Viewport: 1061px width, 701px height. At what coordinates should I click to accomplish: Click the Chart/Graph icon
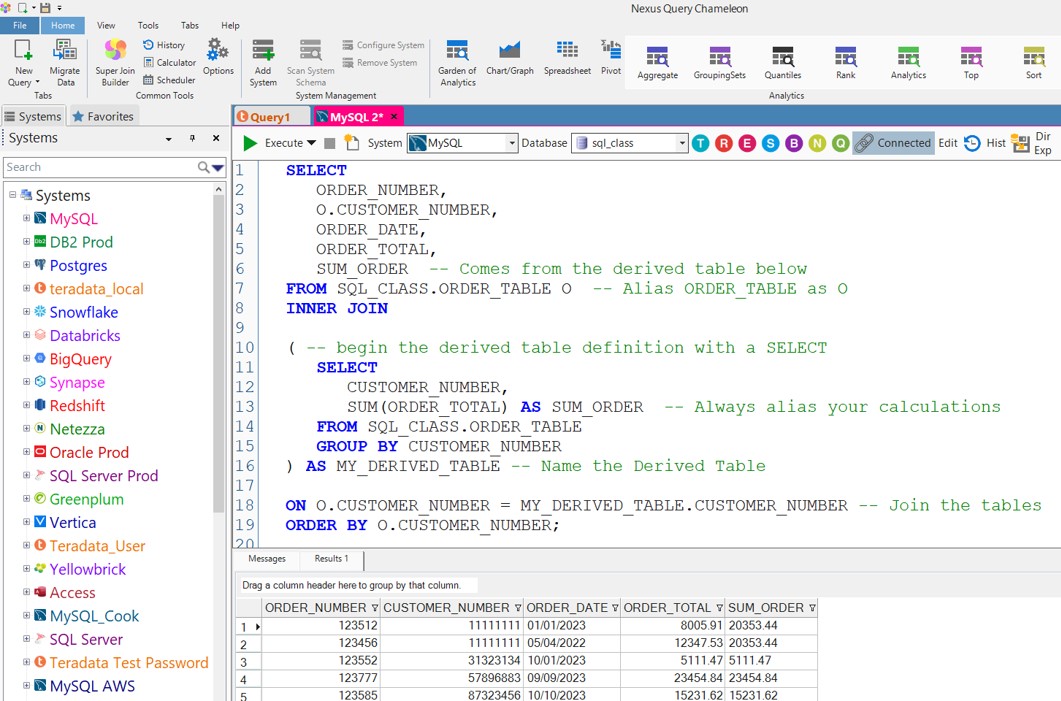(509, 51)
